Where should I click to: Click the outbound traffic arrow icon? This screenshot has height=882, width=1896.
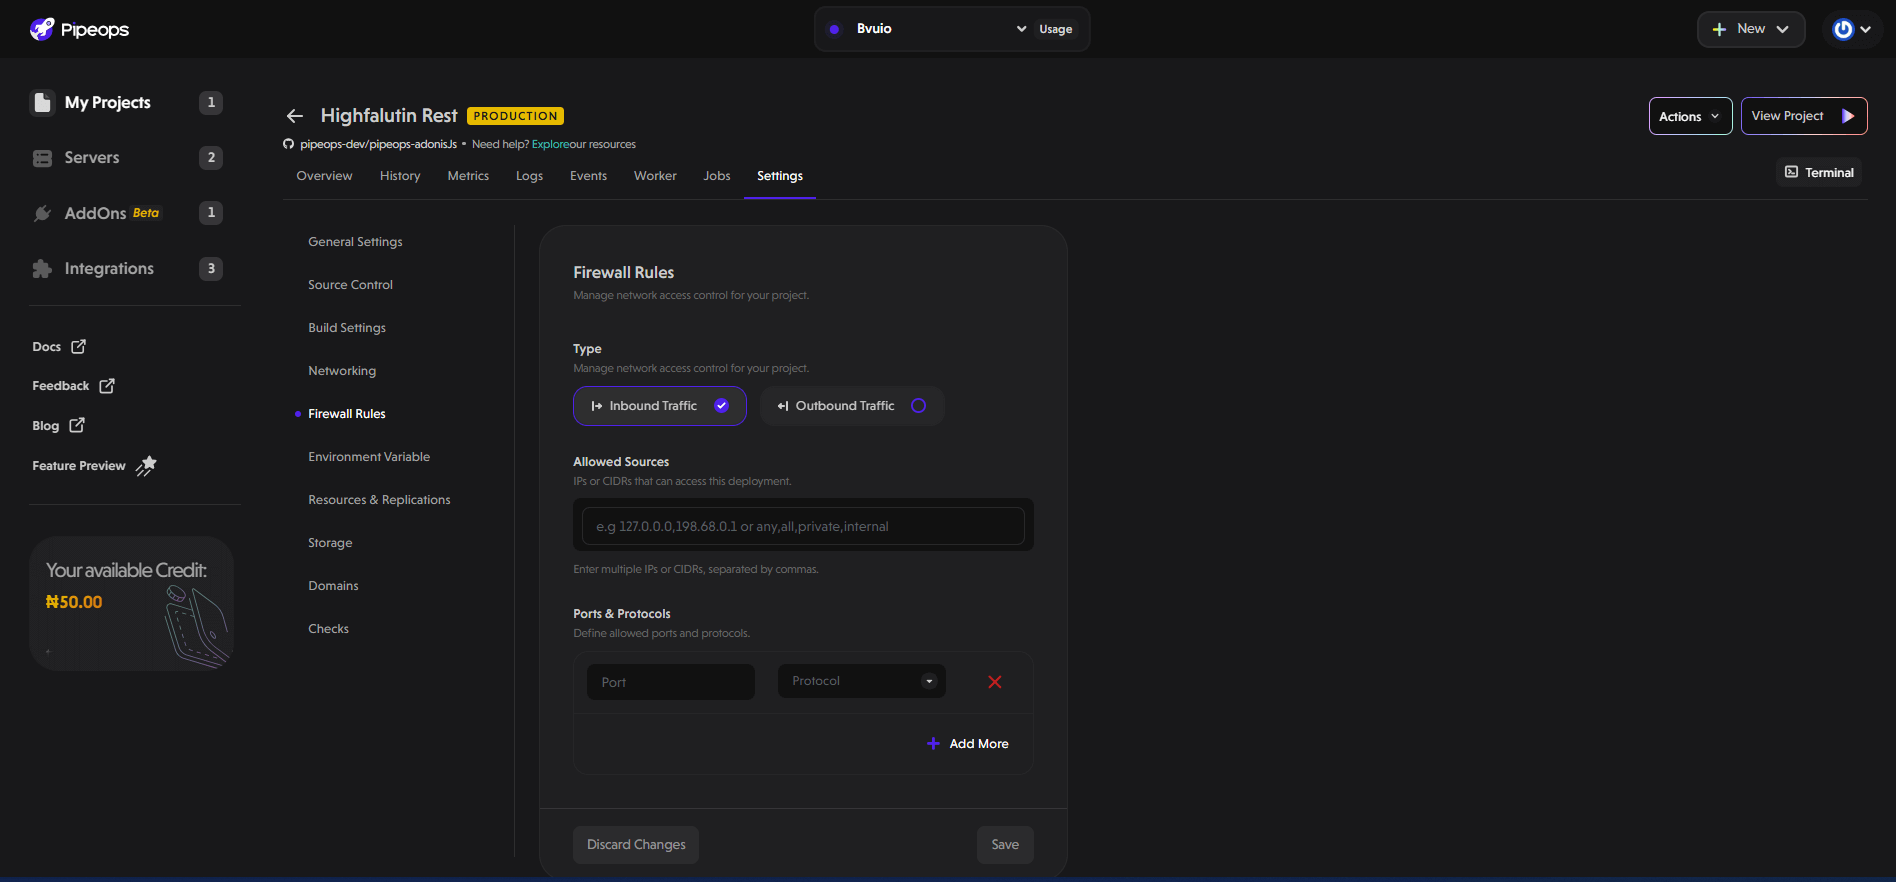pyautogui.click(x=783, y=406)
